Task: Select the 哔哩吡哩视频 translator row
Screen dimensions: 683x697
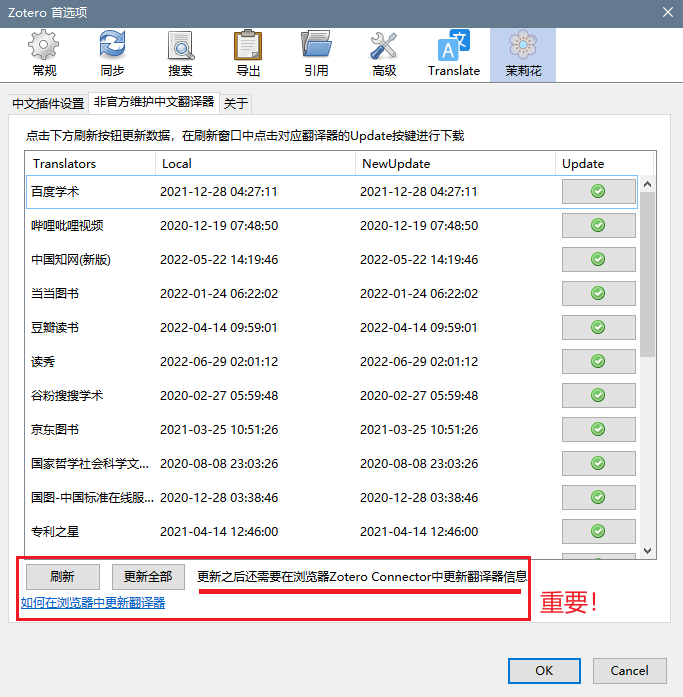Action: tap(332, 225)
